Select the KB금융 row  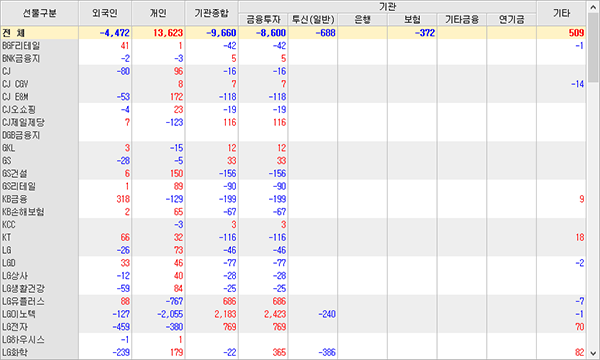(293, 199)
